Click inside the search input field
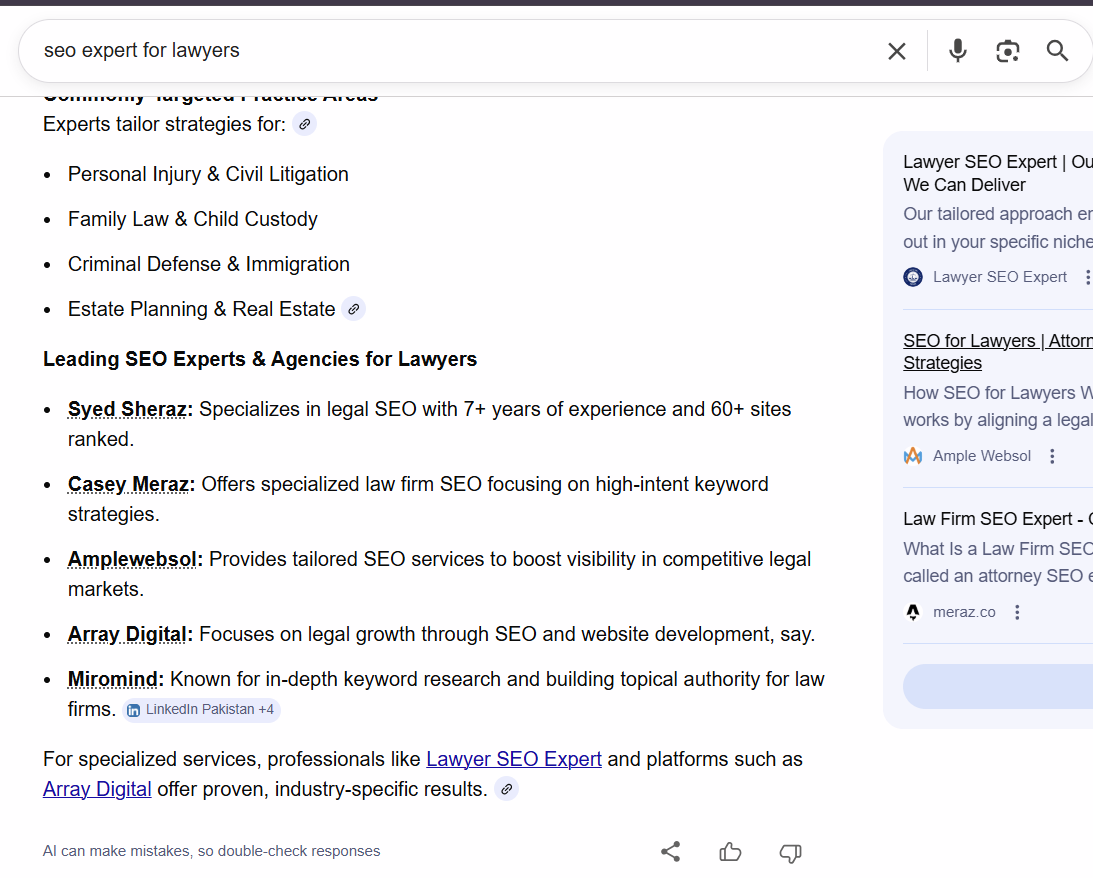This screenshot has height=878, width=1093. point(400,50)
